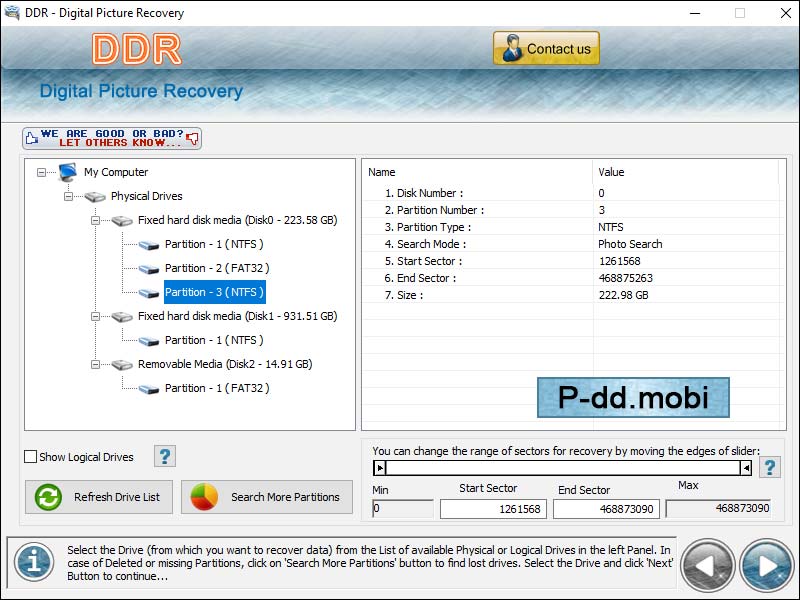Click the '4. Search Mode :' row
The height and width of the screenshot is (600, 800).
pos(571,244)
